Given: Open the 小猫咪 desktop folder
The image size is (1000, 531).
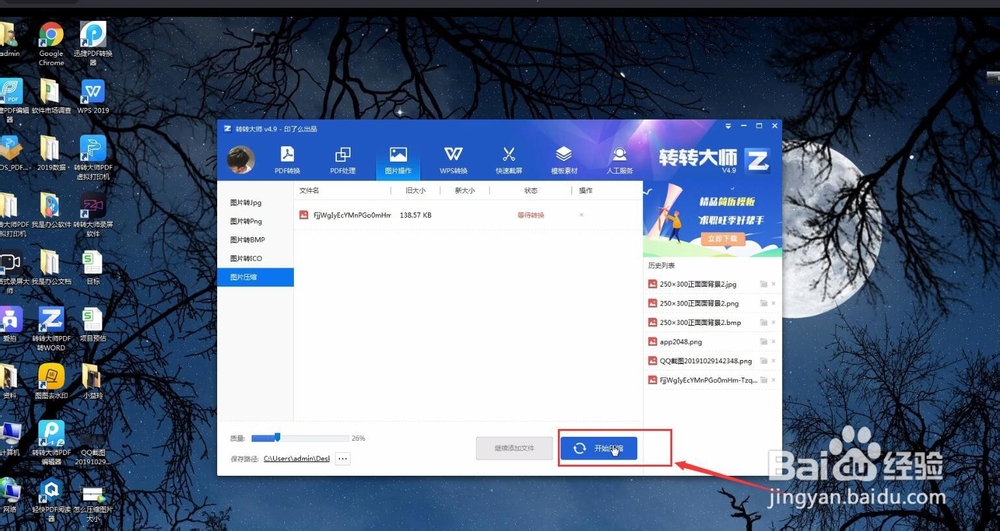Looking at the screenshot, I should coord(93,381).
